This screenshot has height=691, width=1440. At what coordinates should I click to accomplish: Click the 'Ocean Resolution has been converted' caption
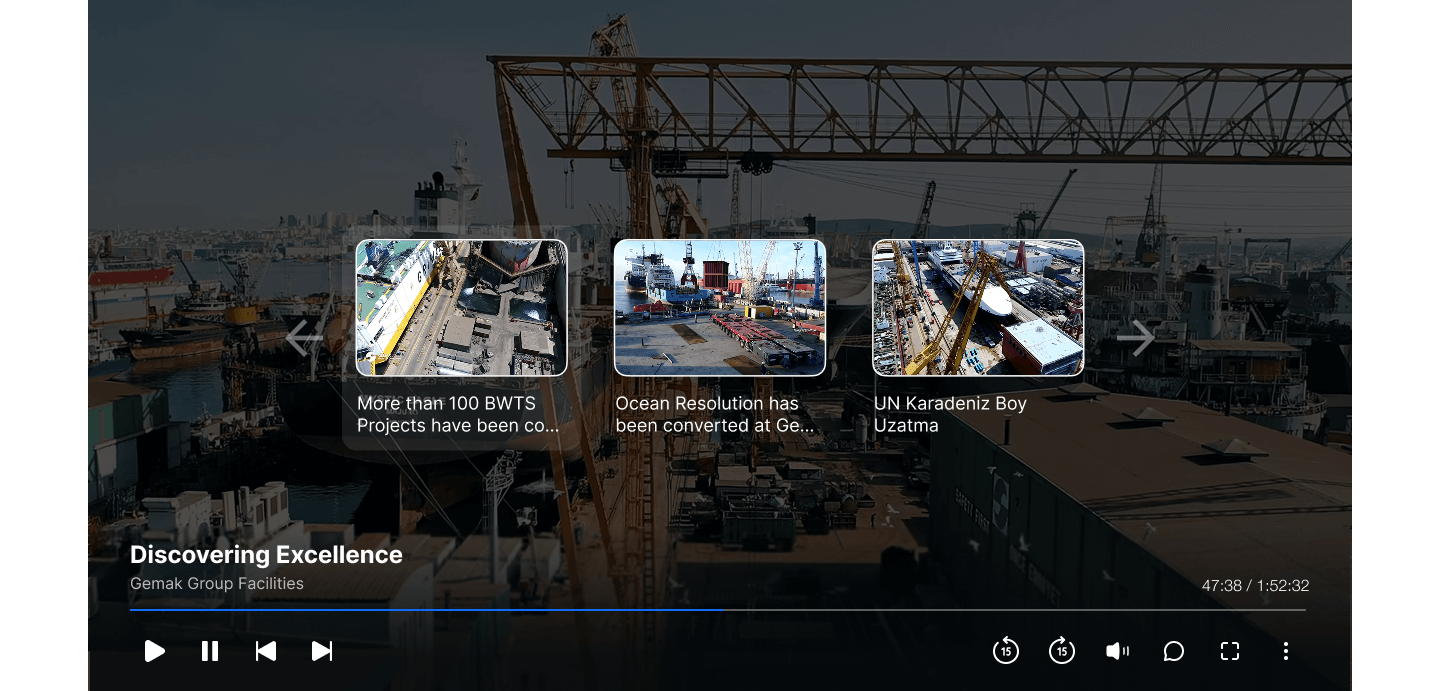pyautogui.click(x=714, y=415)
